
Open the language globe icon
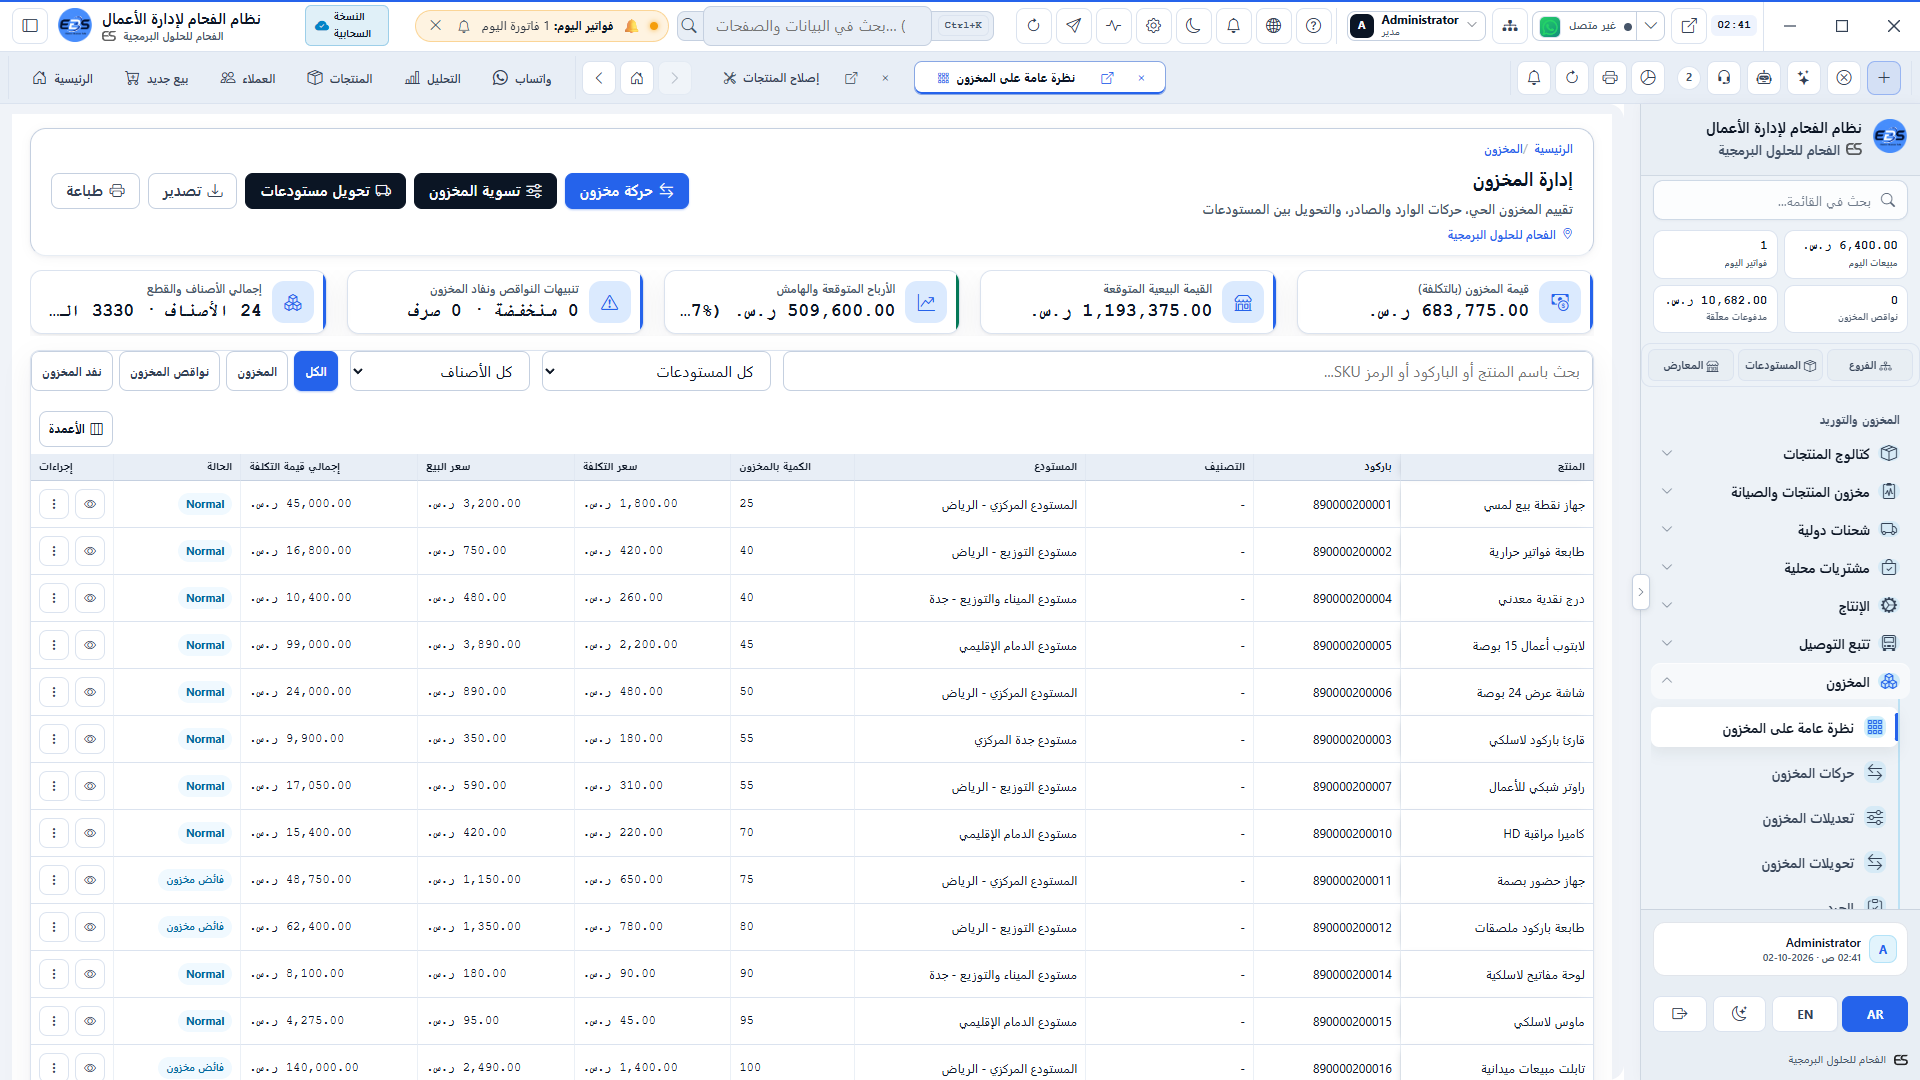(x=1273, y=26)
